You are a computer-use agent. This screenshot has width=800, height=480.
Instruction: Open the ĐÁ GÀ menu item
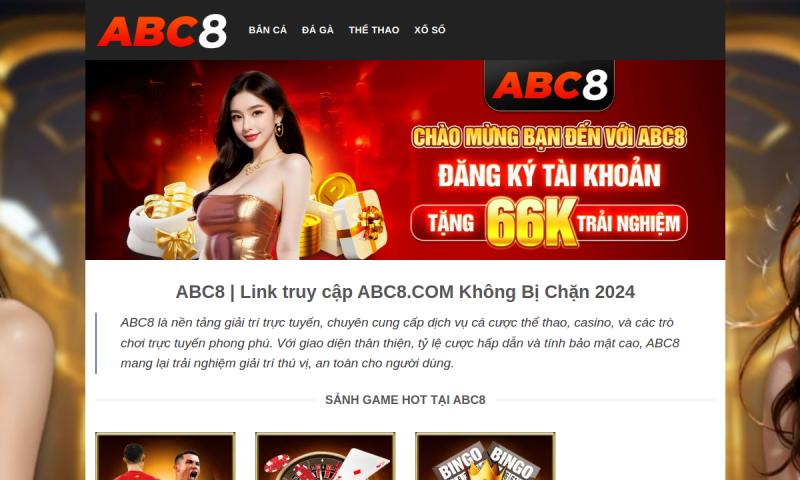[317, 30]
